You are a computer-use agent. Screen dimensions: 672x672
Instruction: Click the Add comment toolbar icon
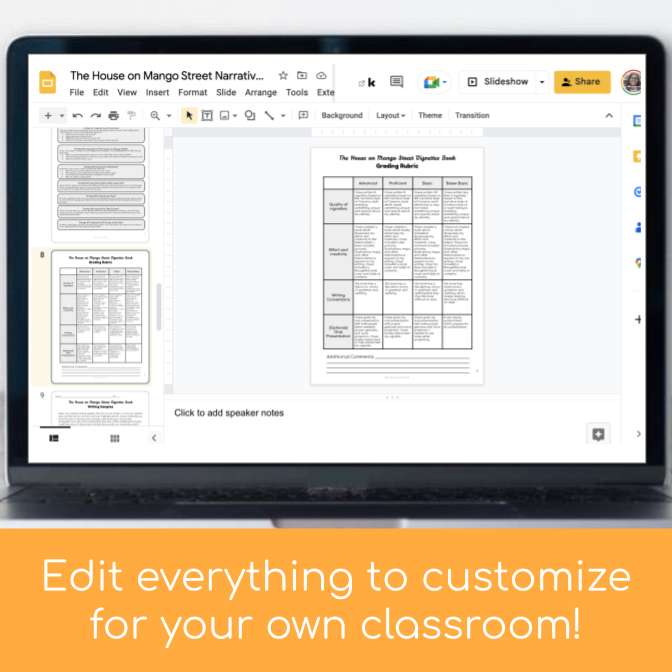coord(303,116)
